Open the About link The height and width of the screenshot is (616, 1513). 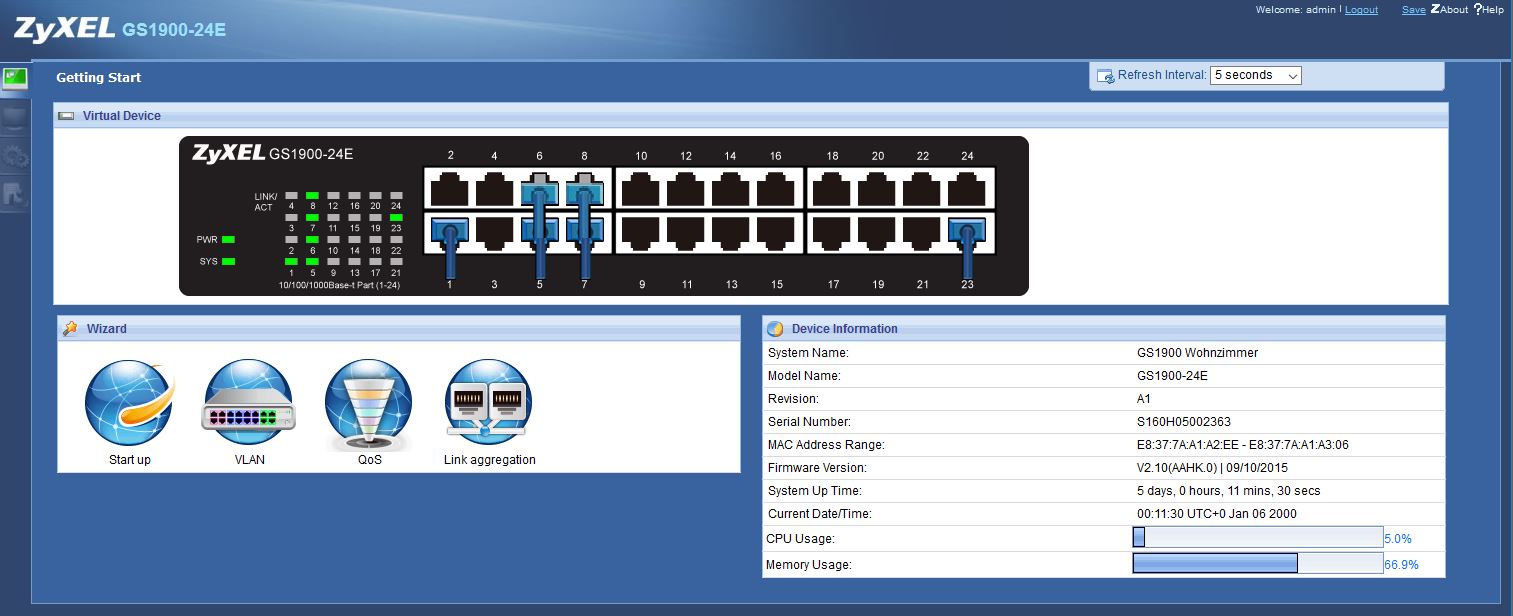1449,10
